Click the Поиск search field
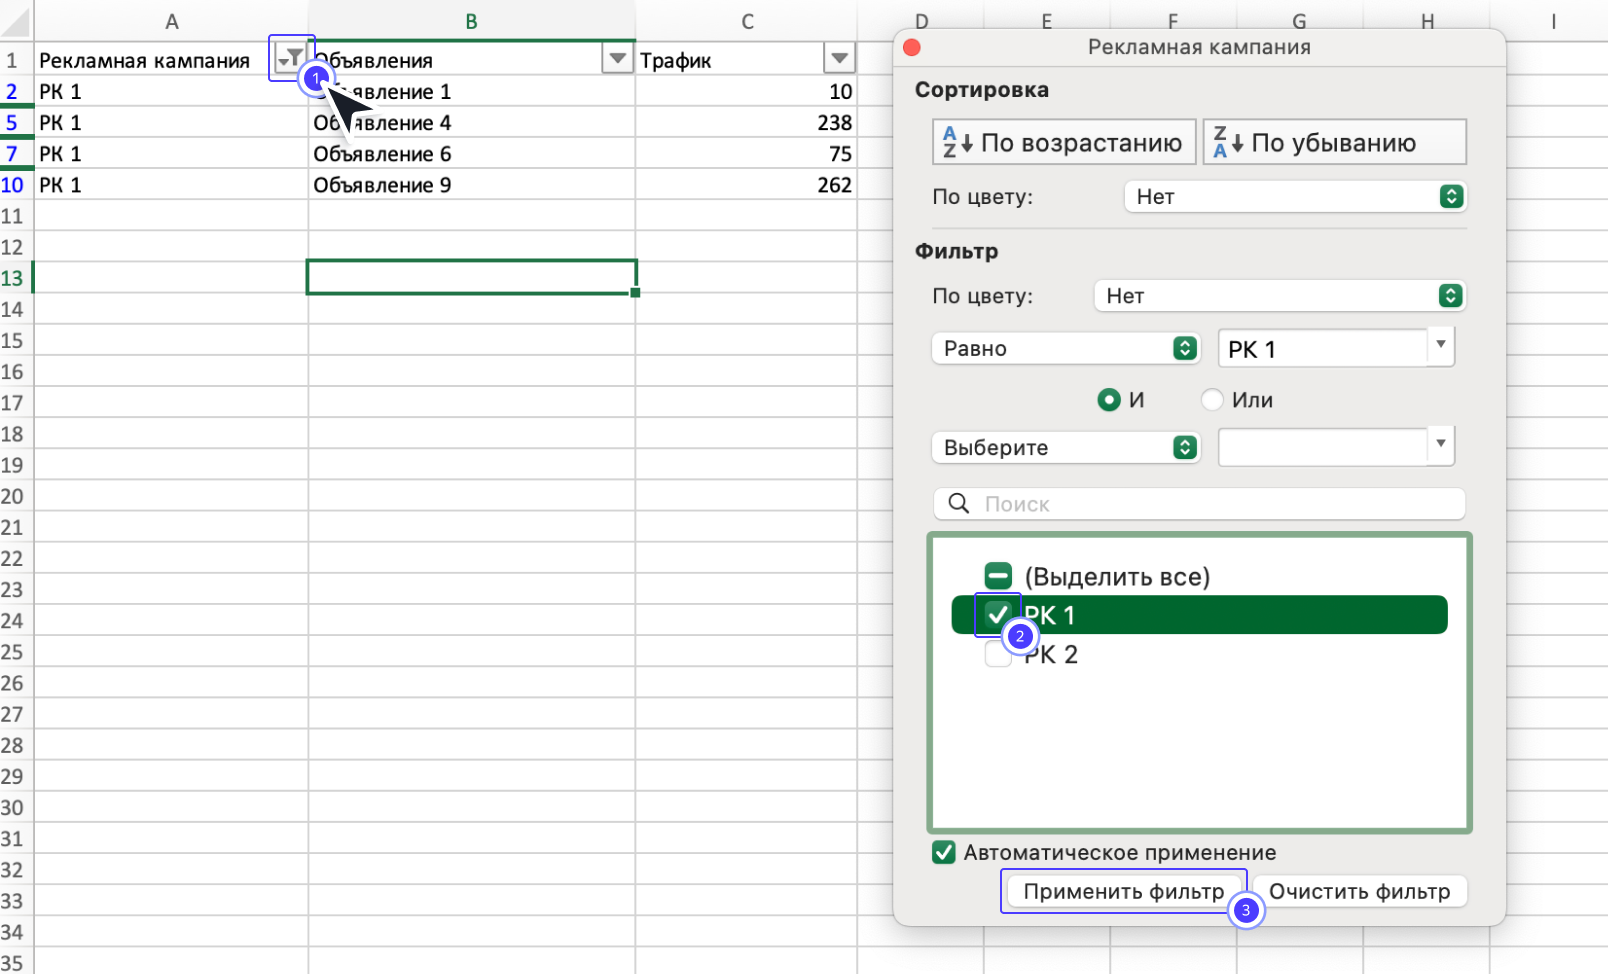Viewport: 1608px width, 974px height. point(1199,504)
